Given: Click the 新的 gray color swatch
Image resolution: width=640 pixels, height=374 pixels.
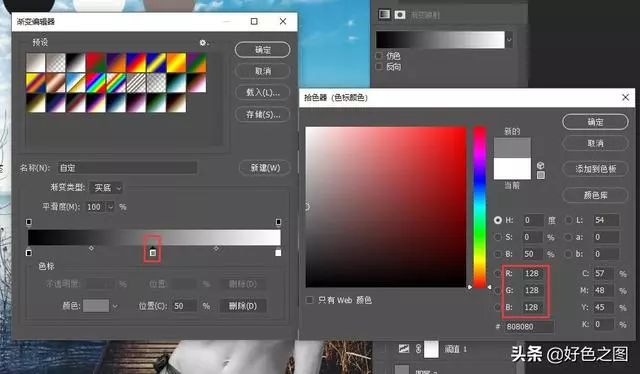Looking at the screenshot, I should (512, 148).
